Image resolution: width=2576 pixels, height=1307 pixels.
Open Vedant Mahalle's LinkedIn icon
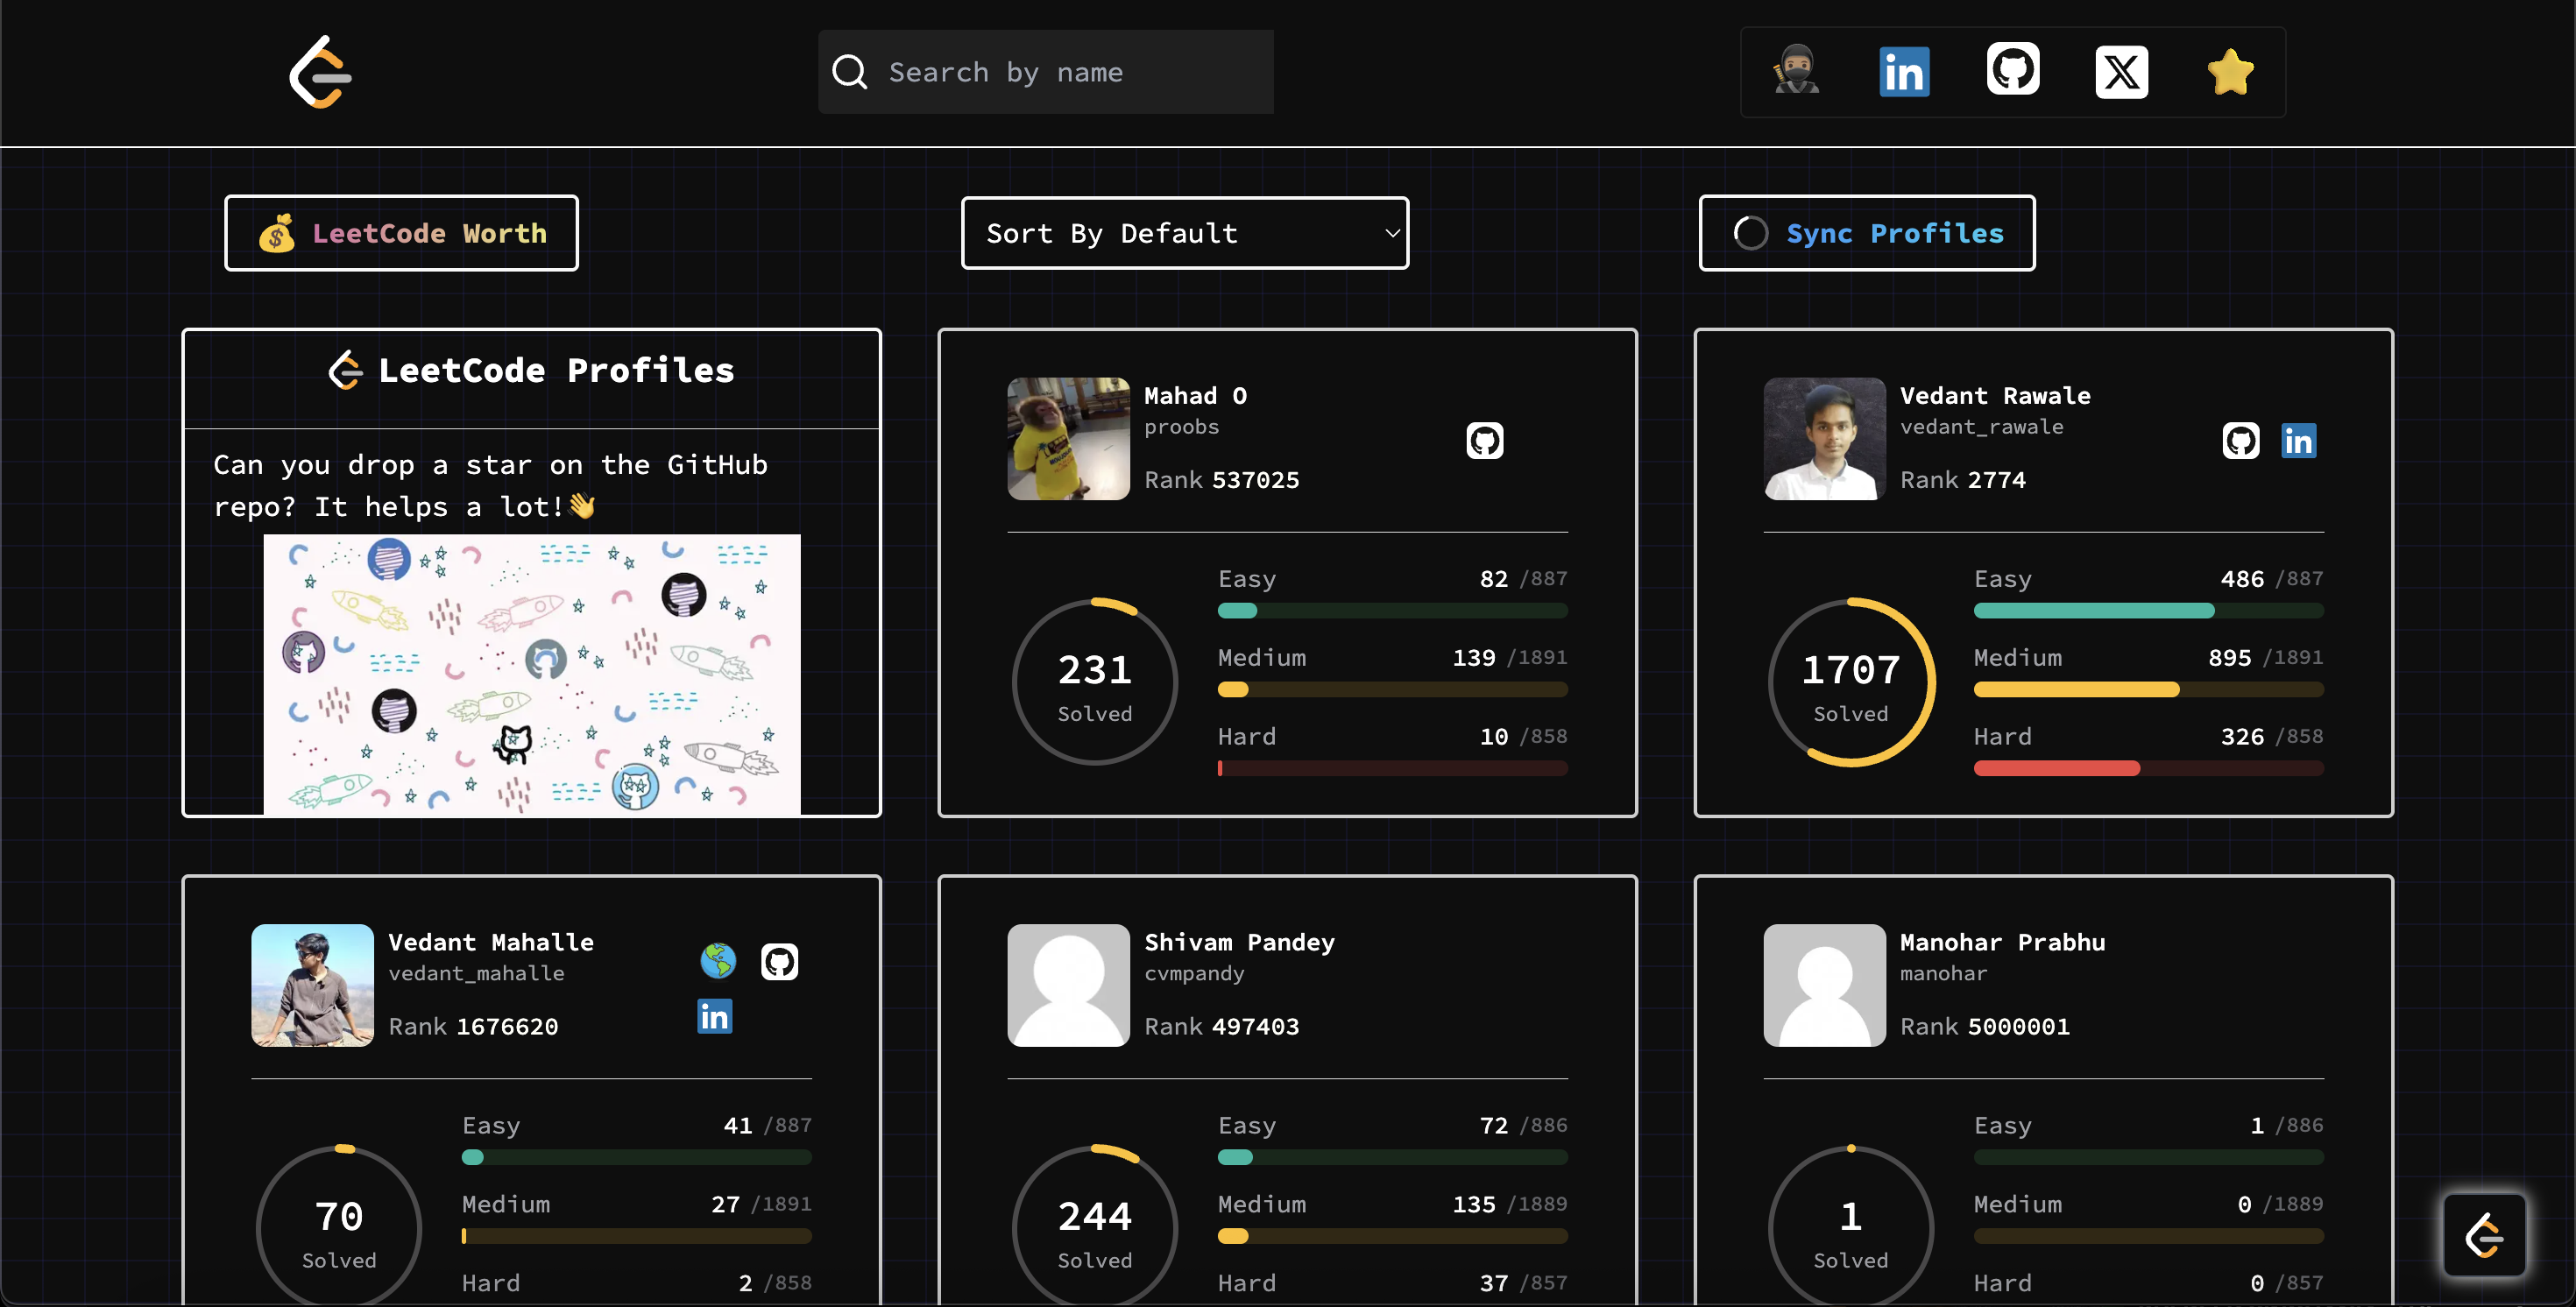[714, 1017]
